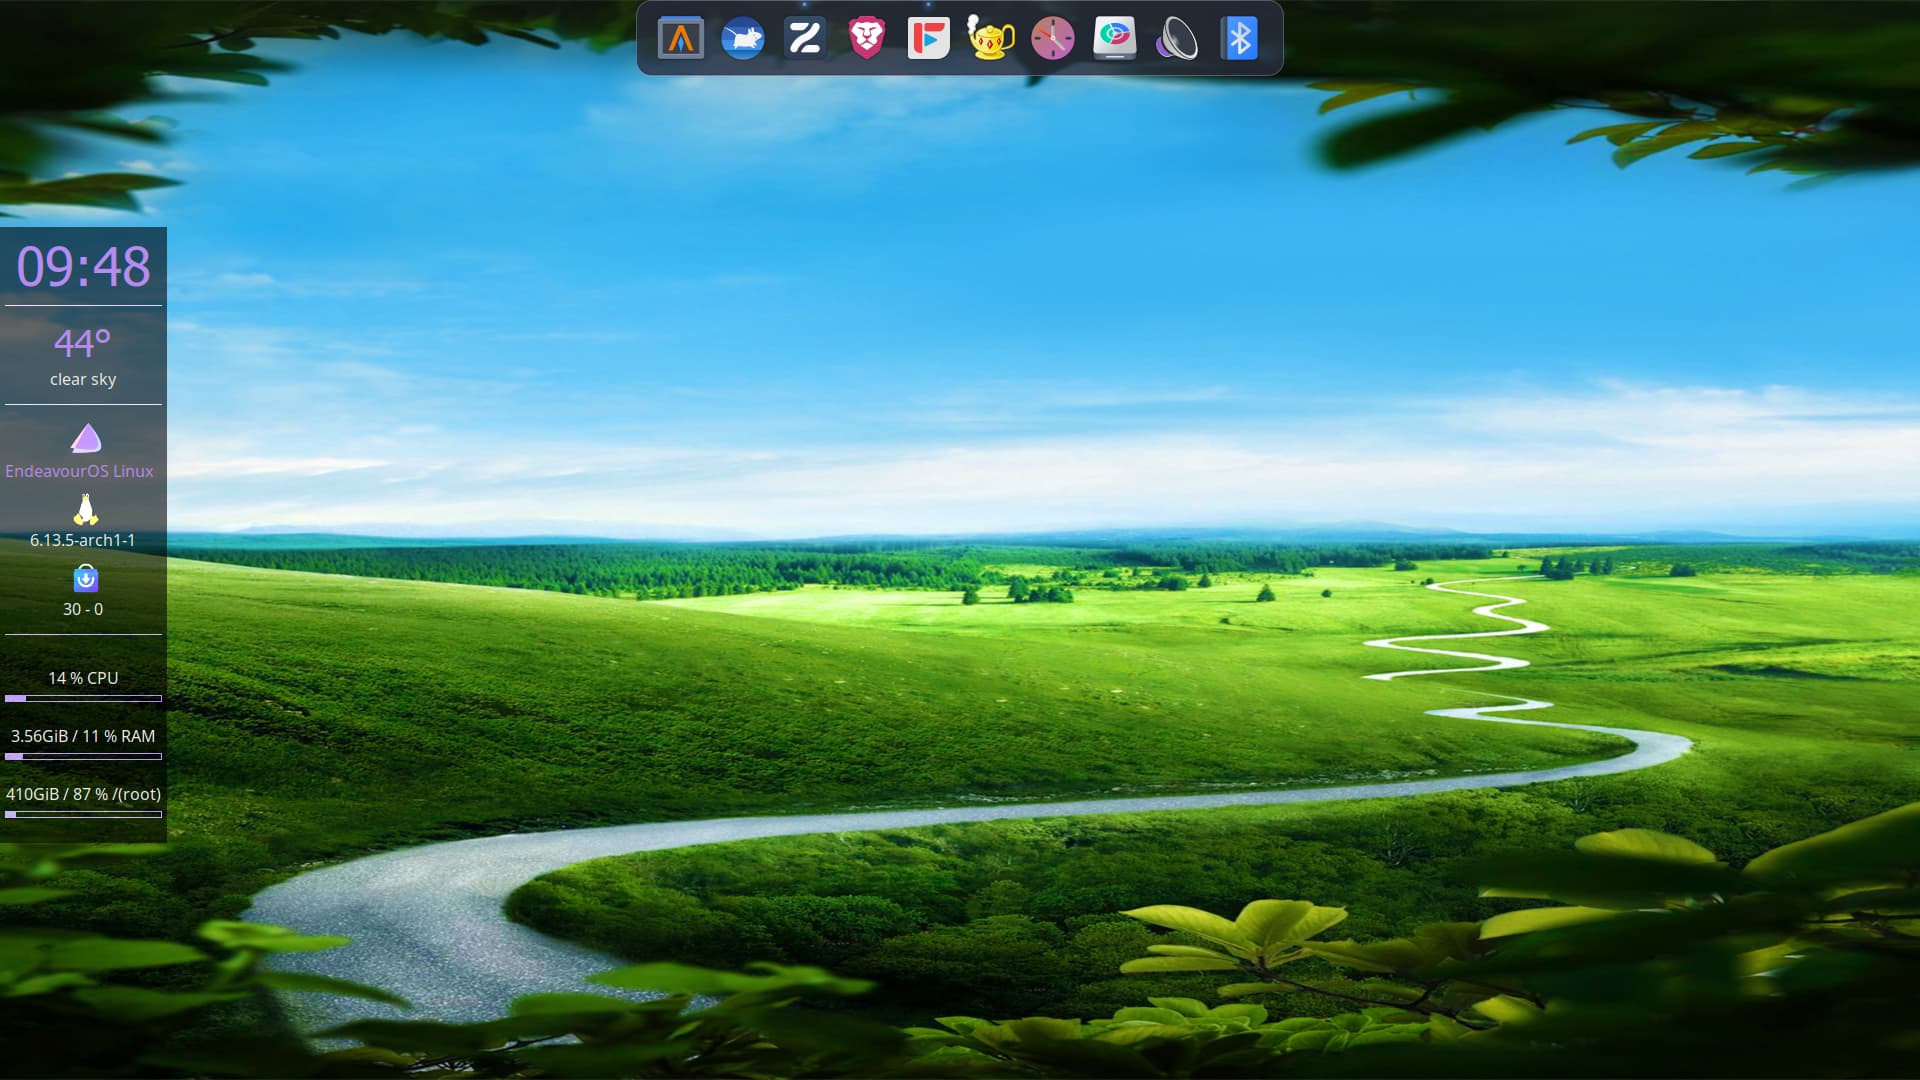Click the 30 - 0 updates count
This screenshot has height=1080, width=1920.
[x=83, y=609]
